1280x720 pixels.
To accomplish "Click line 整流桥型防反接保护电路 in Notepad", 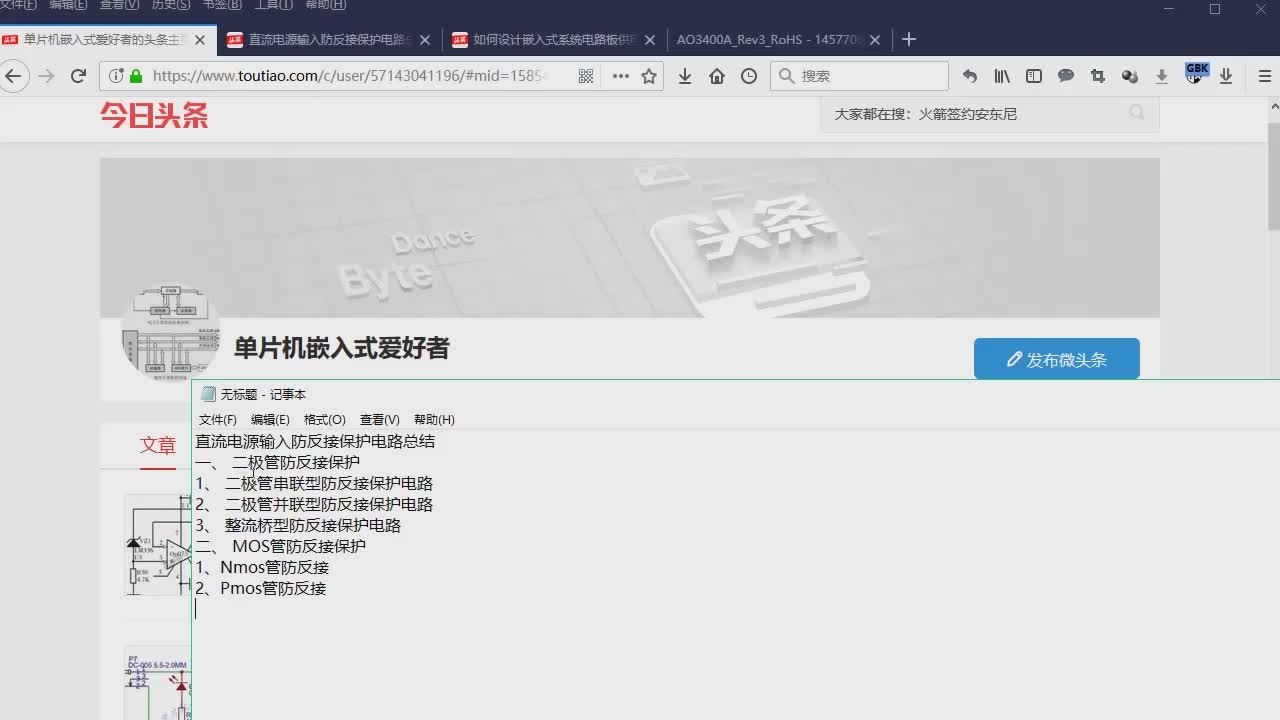I will click(298, 525).
